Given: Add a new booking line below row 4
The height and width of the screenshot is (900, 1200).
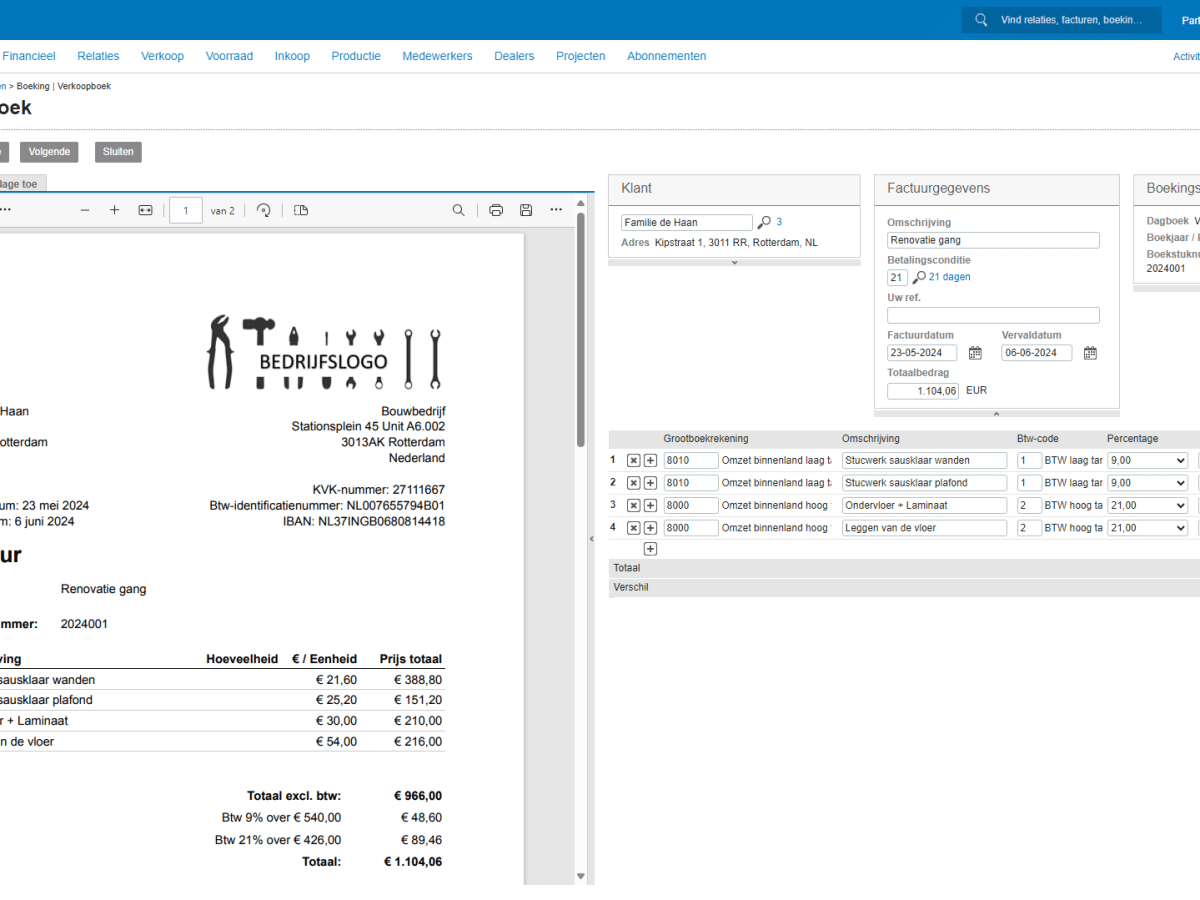Looking at the screenshot, I should [x=650, y=549].
